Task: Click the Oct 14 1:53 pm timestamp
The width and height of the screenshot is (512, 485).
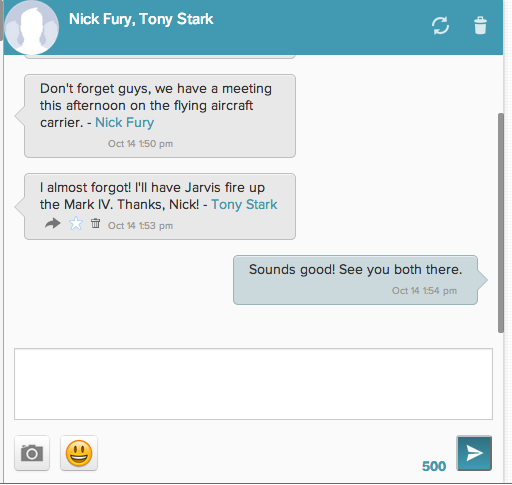Action: [140, 226]
